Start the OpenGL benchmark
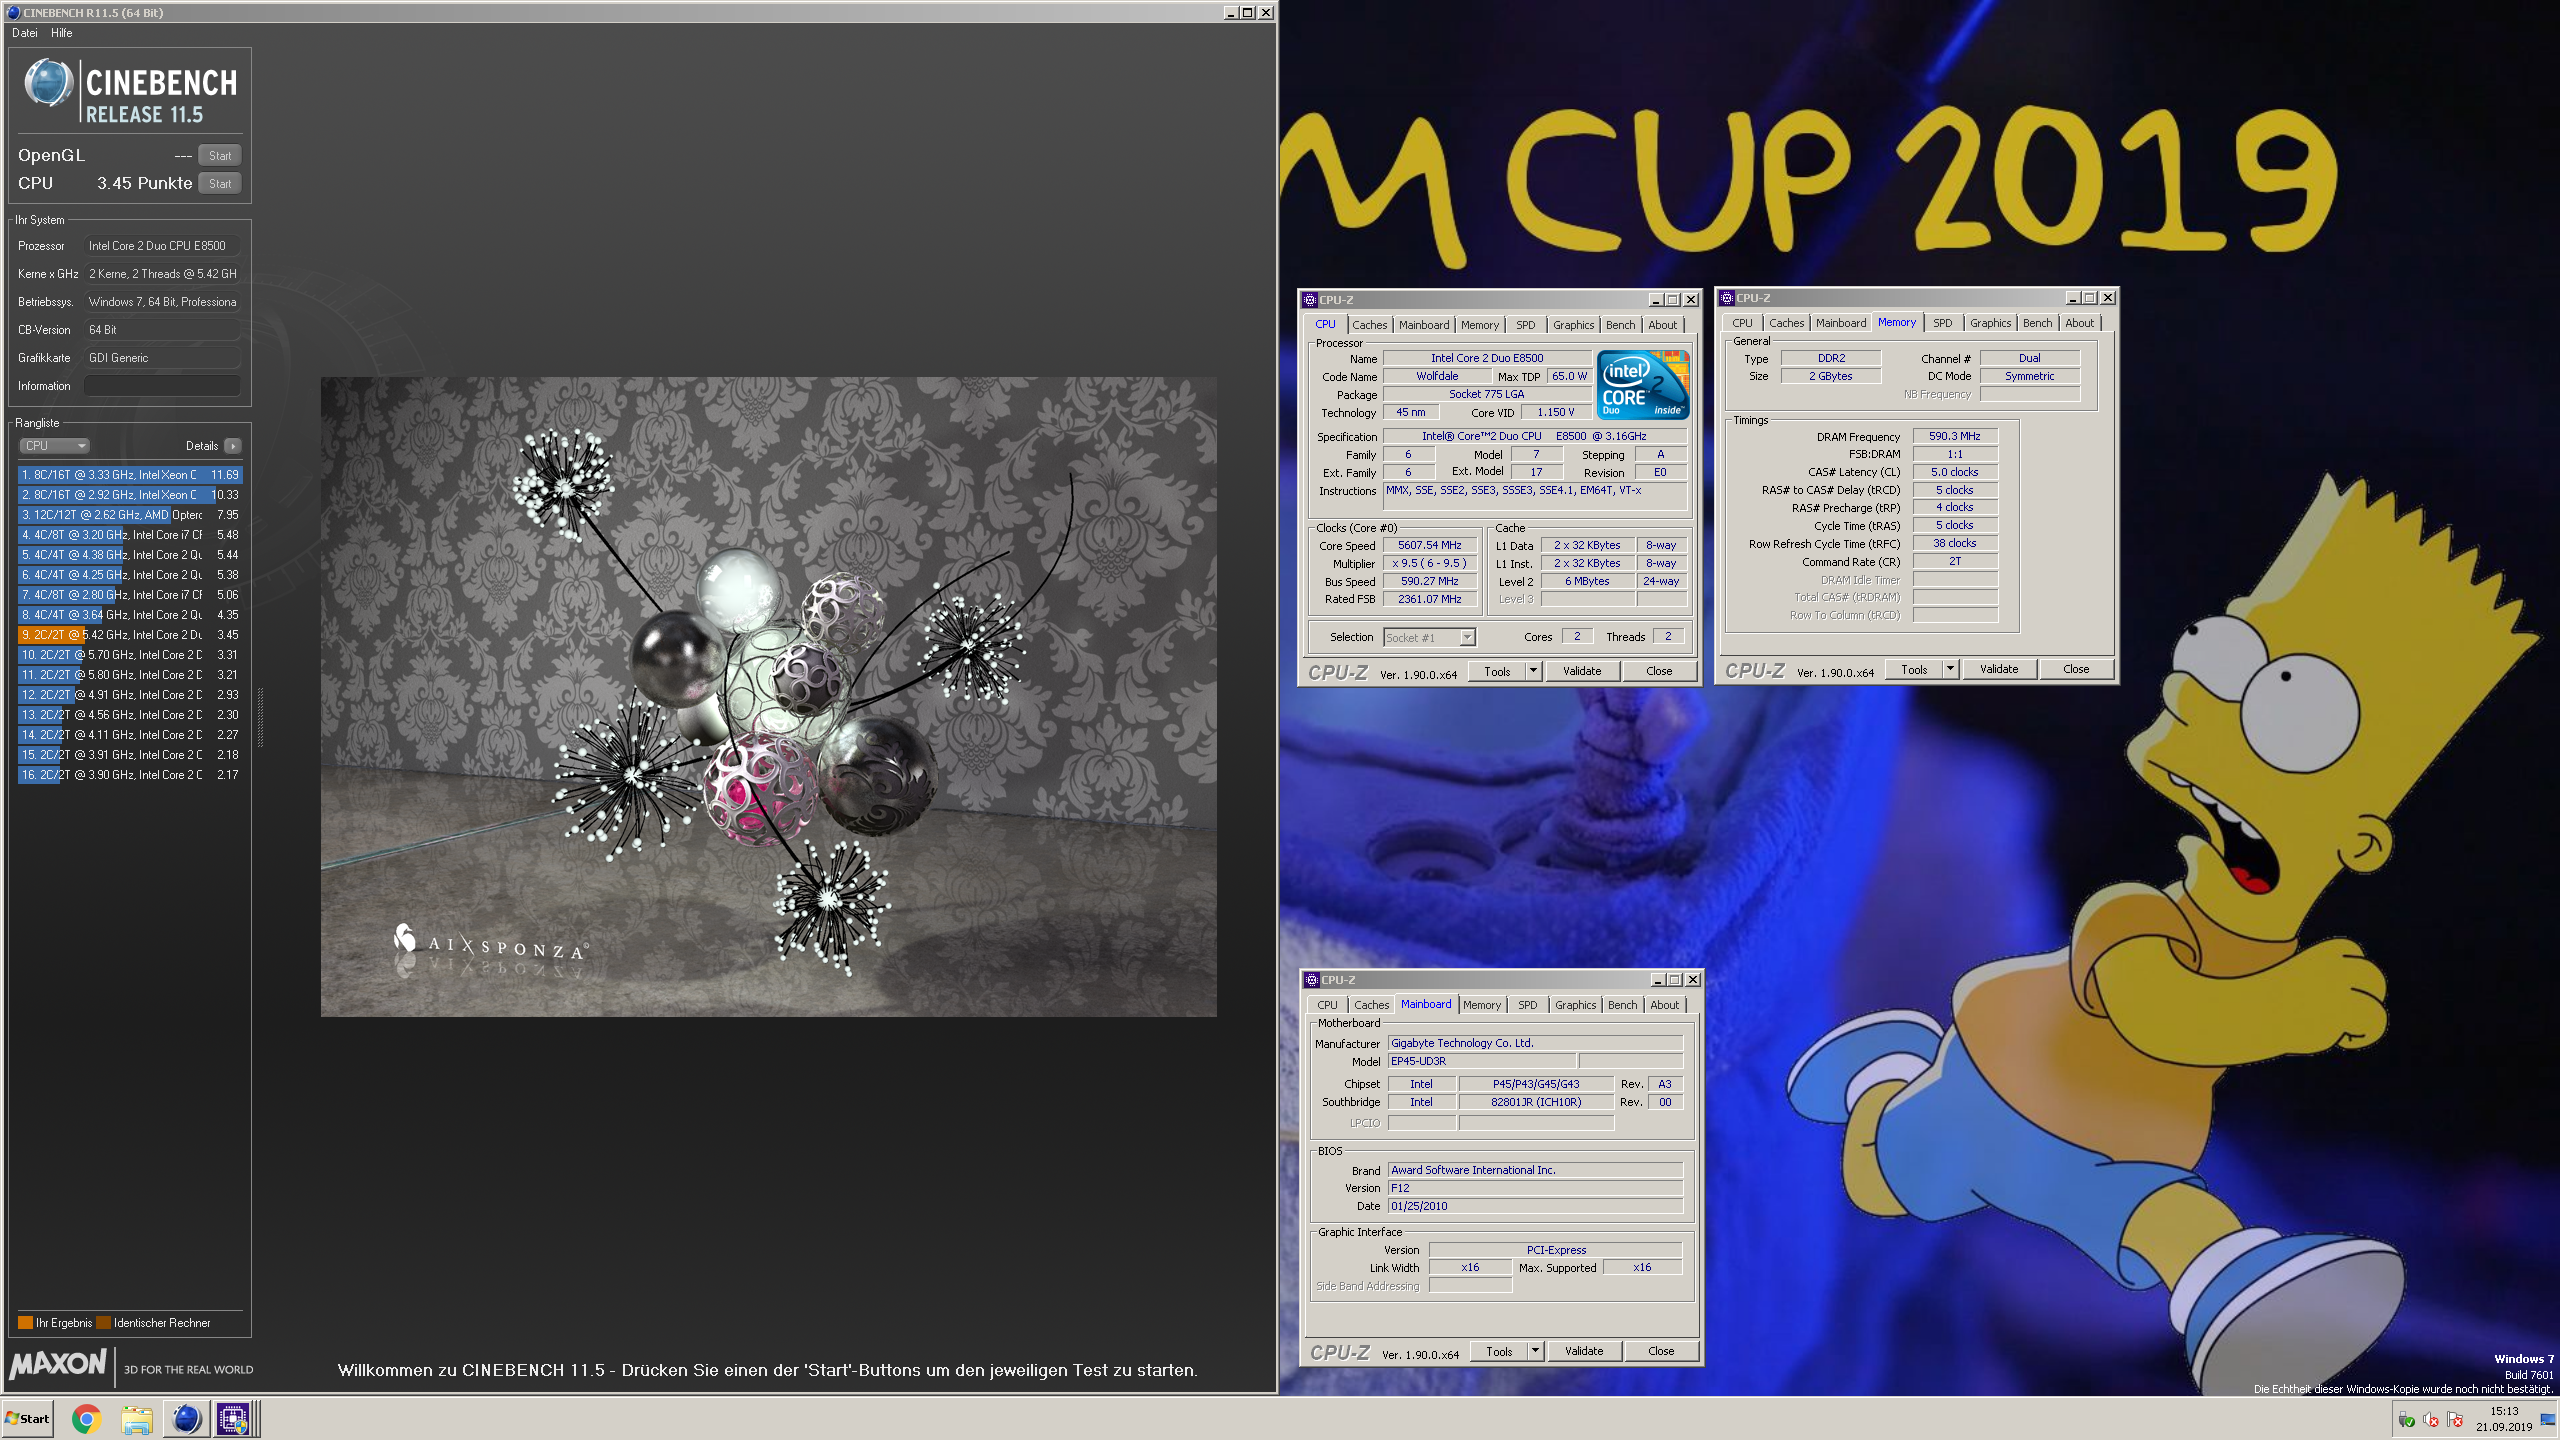The width and height of the screenshot is (2560, 1440). coord(220,155)
